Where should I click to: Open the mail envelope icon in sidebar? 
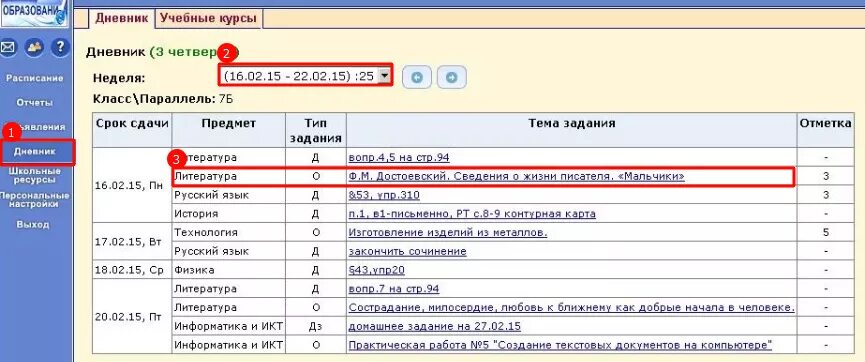click(7, 47)
